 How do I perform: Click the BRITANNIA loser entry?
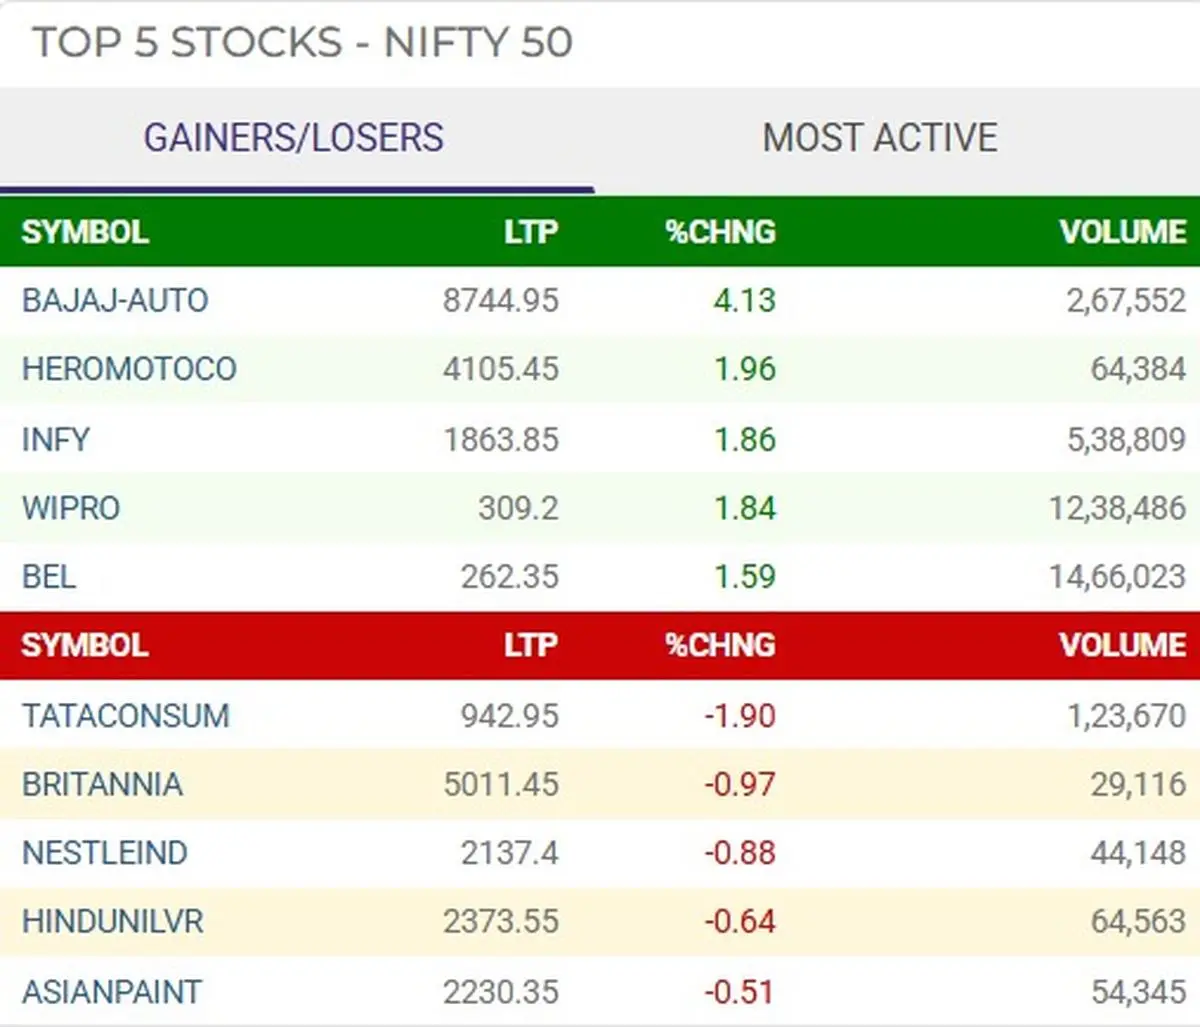(x=99, y=785)
